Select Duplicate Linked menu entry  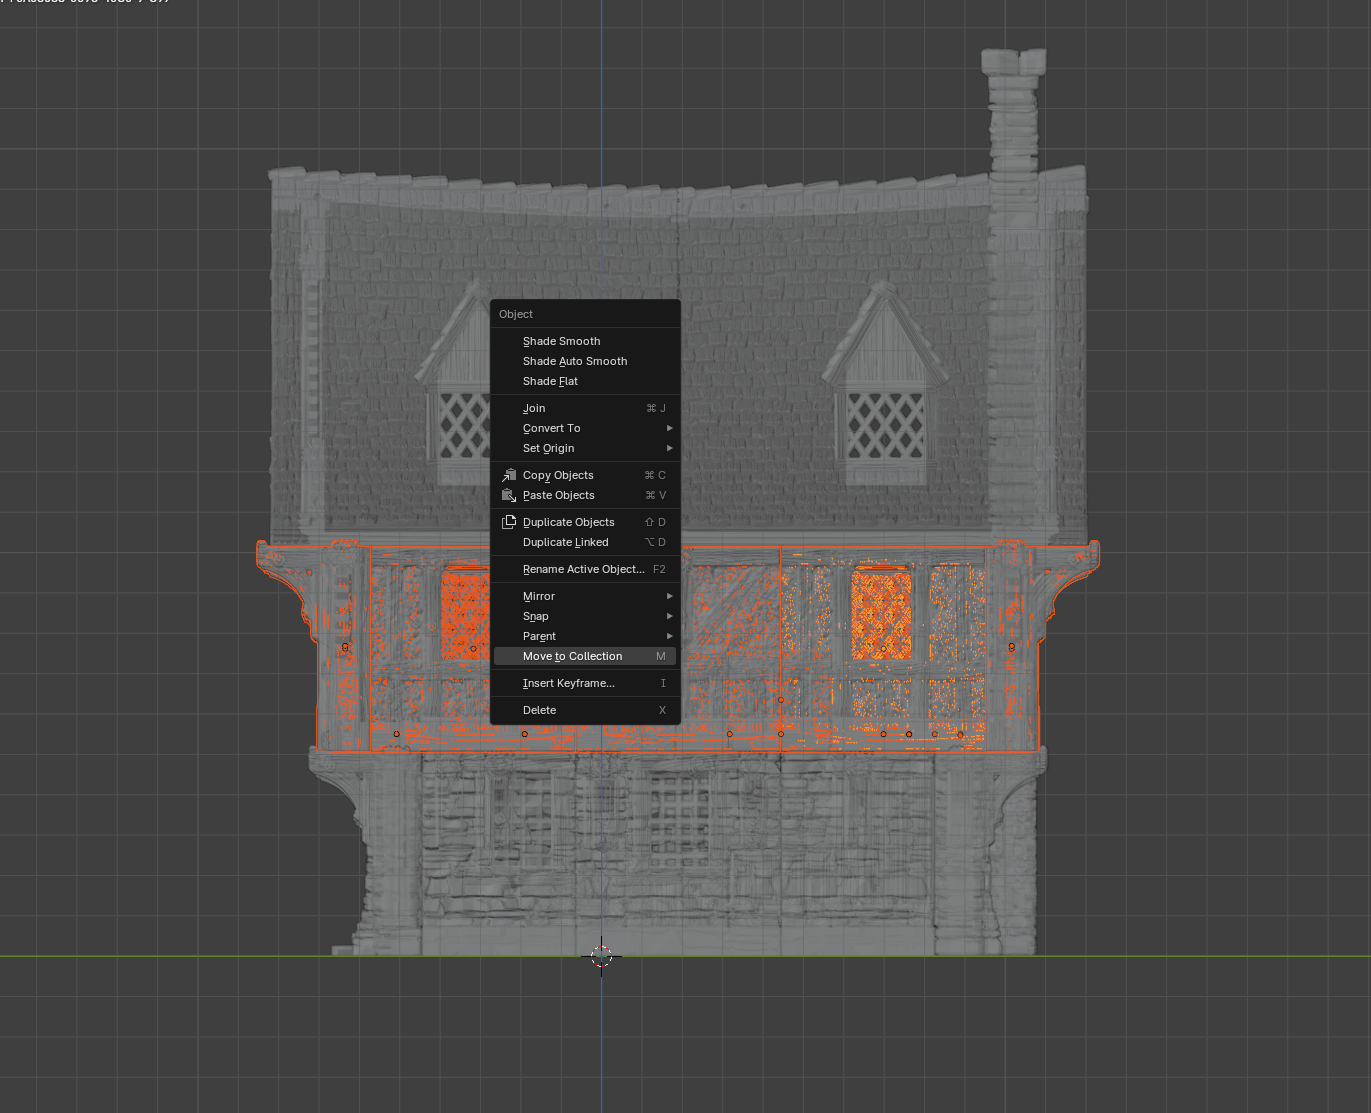(565, 542)
